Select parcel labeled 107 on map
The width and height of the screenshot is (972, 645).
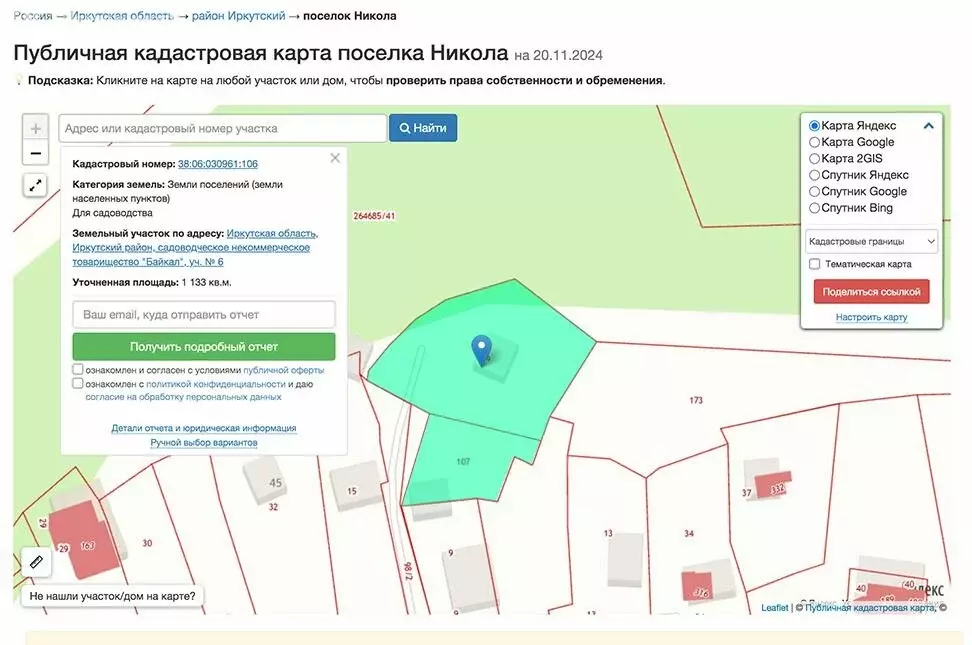point(463,461)
